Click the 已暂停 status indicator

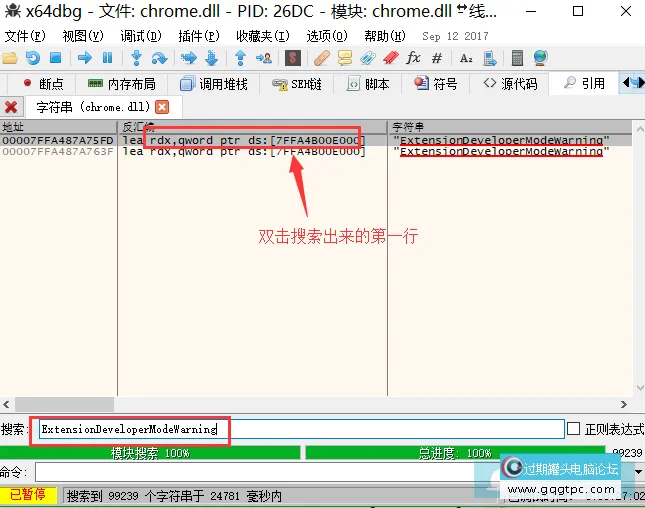pos(28,495)
